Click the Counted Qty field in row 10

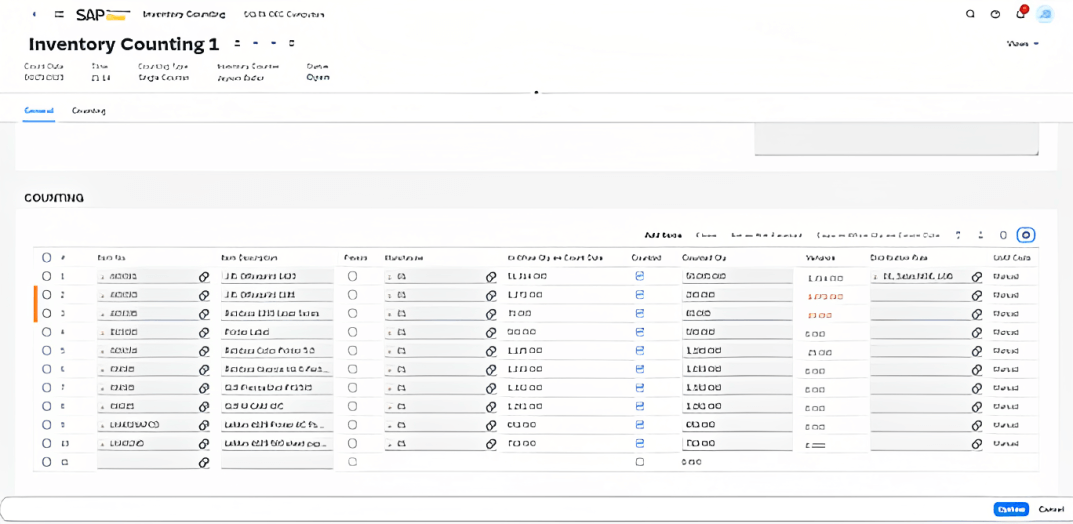[x=737, y=443]
